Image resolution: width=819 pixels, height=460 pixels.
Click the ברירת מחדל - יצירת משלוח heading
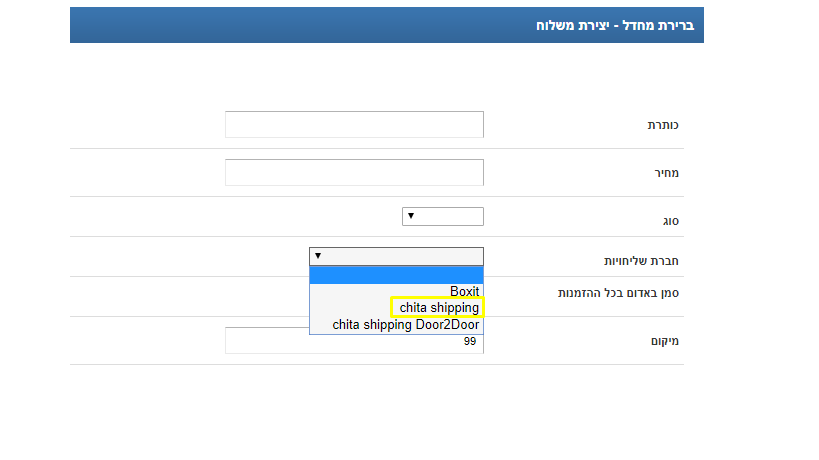tap(615, 26)
